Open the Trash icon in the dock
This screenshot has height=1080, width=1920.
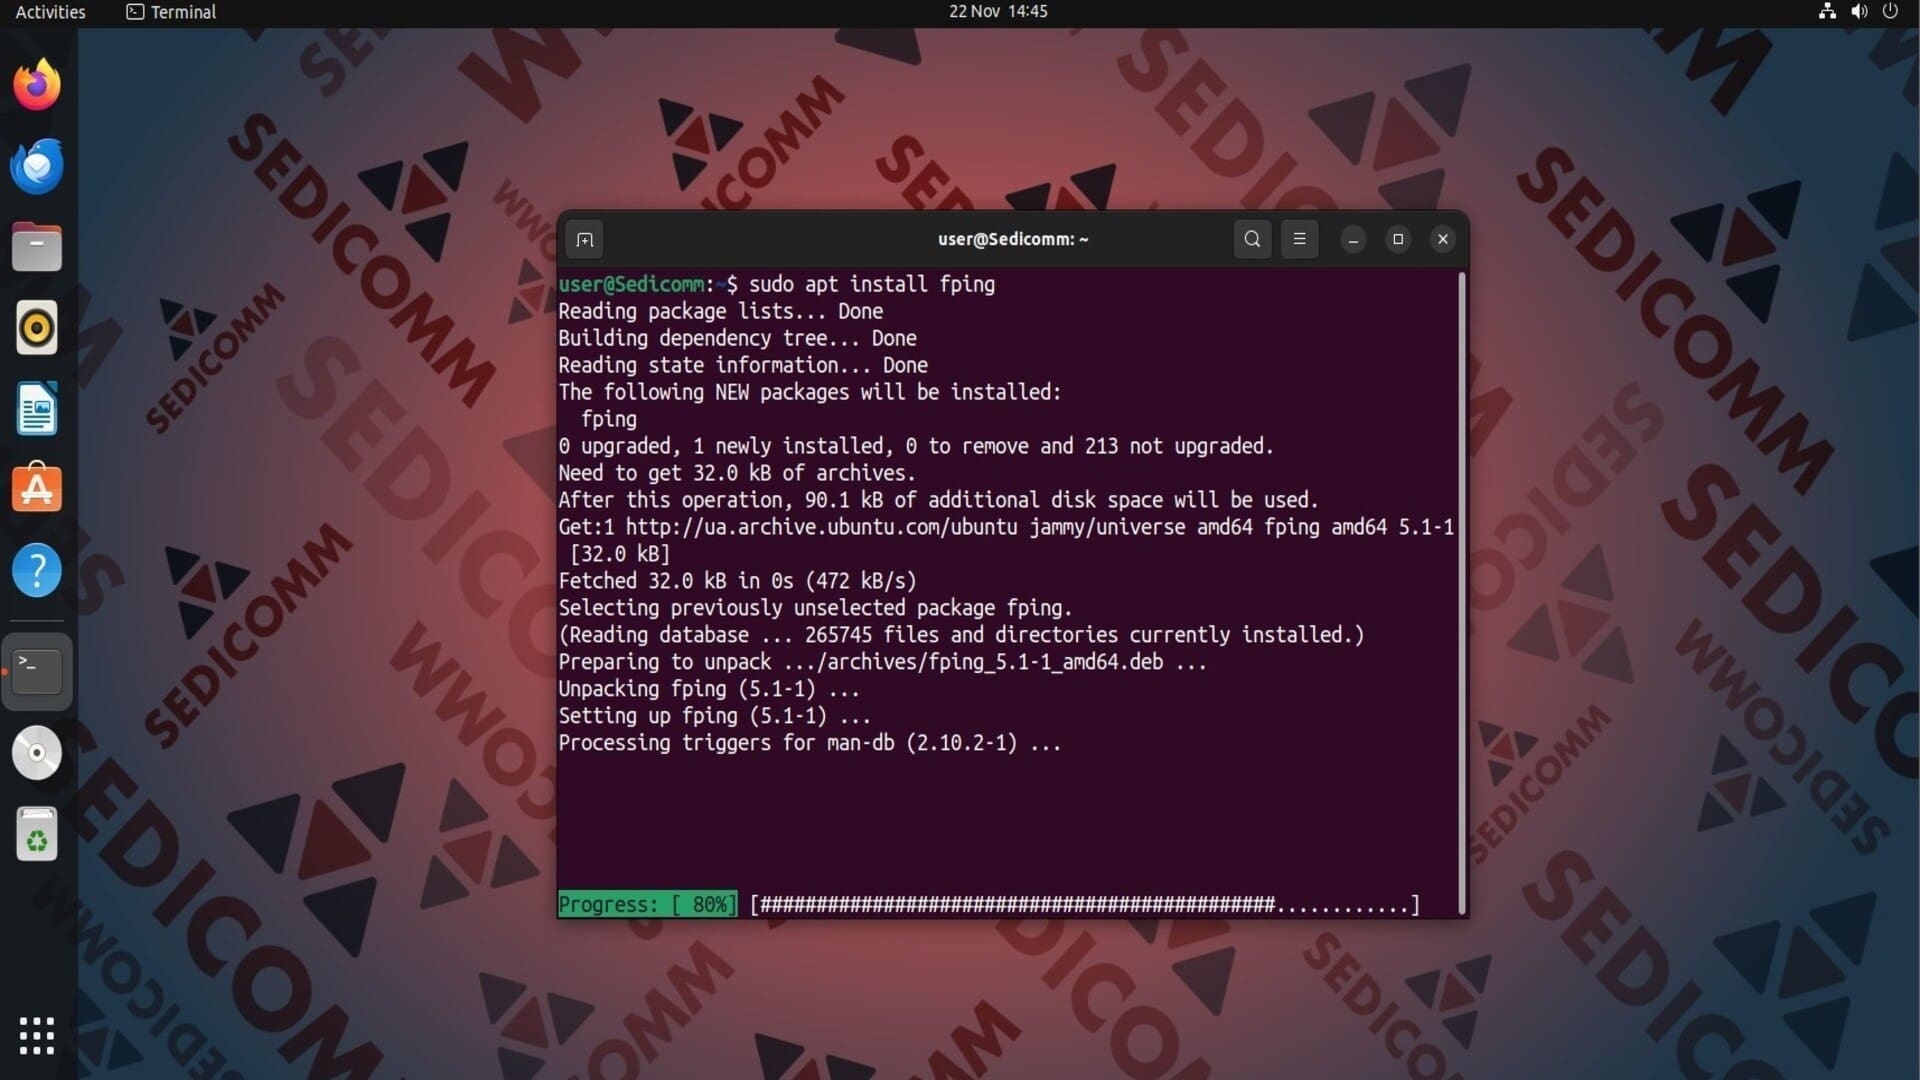tap(37, 834)
